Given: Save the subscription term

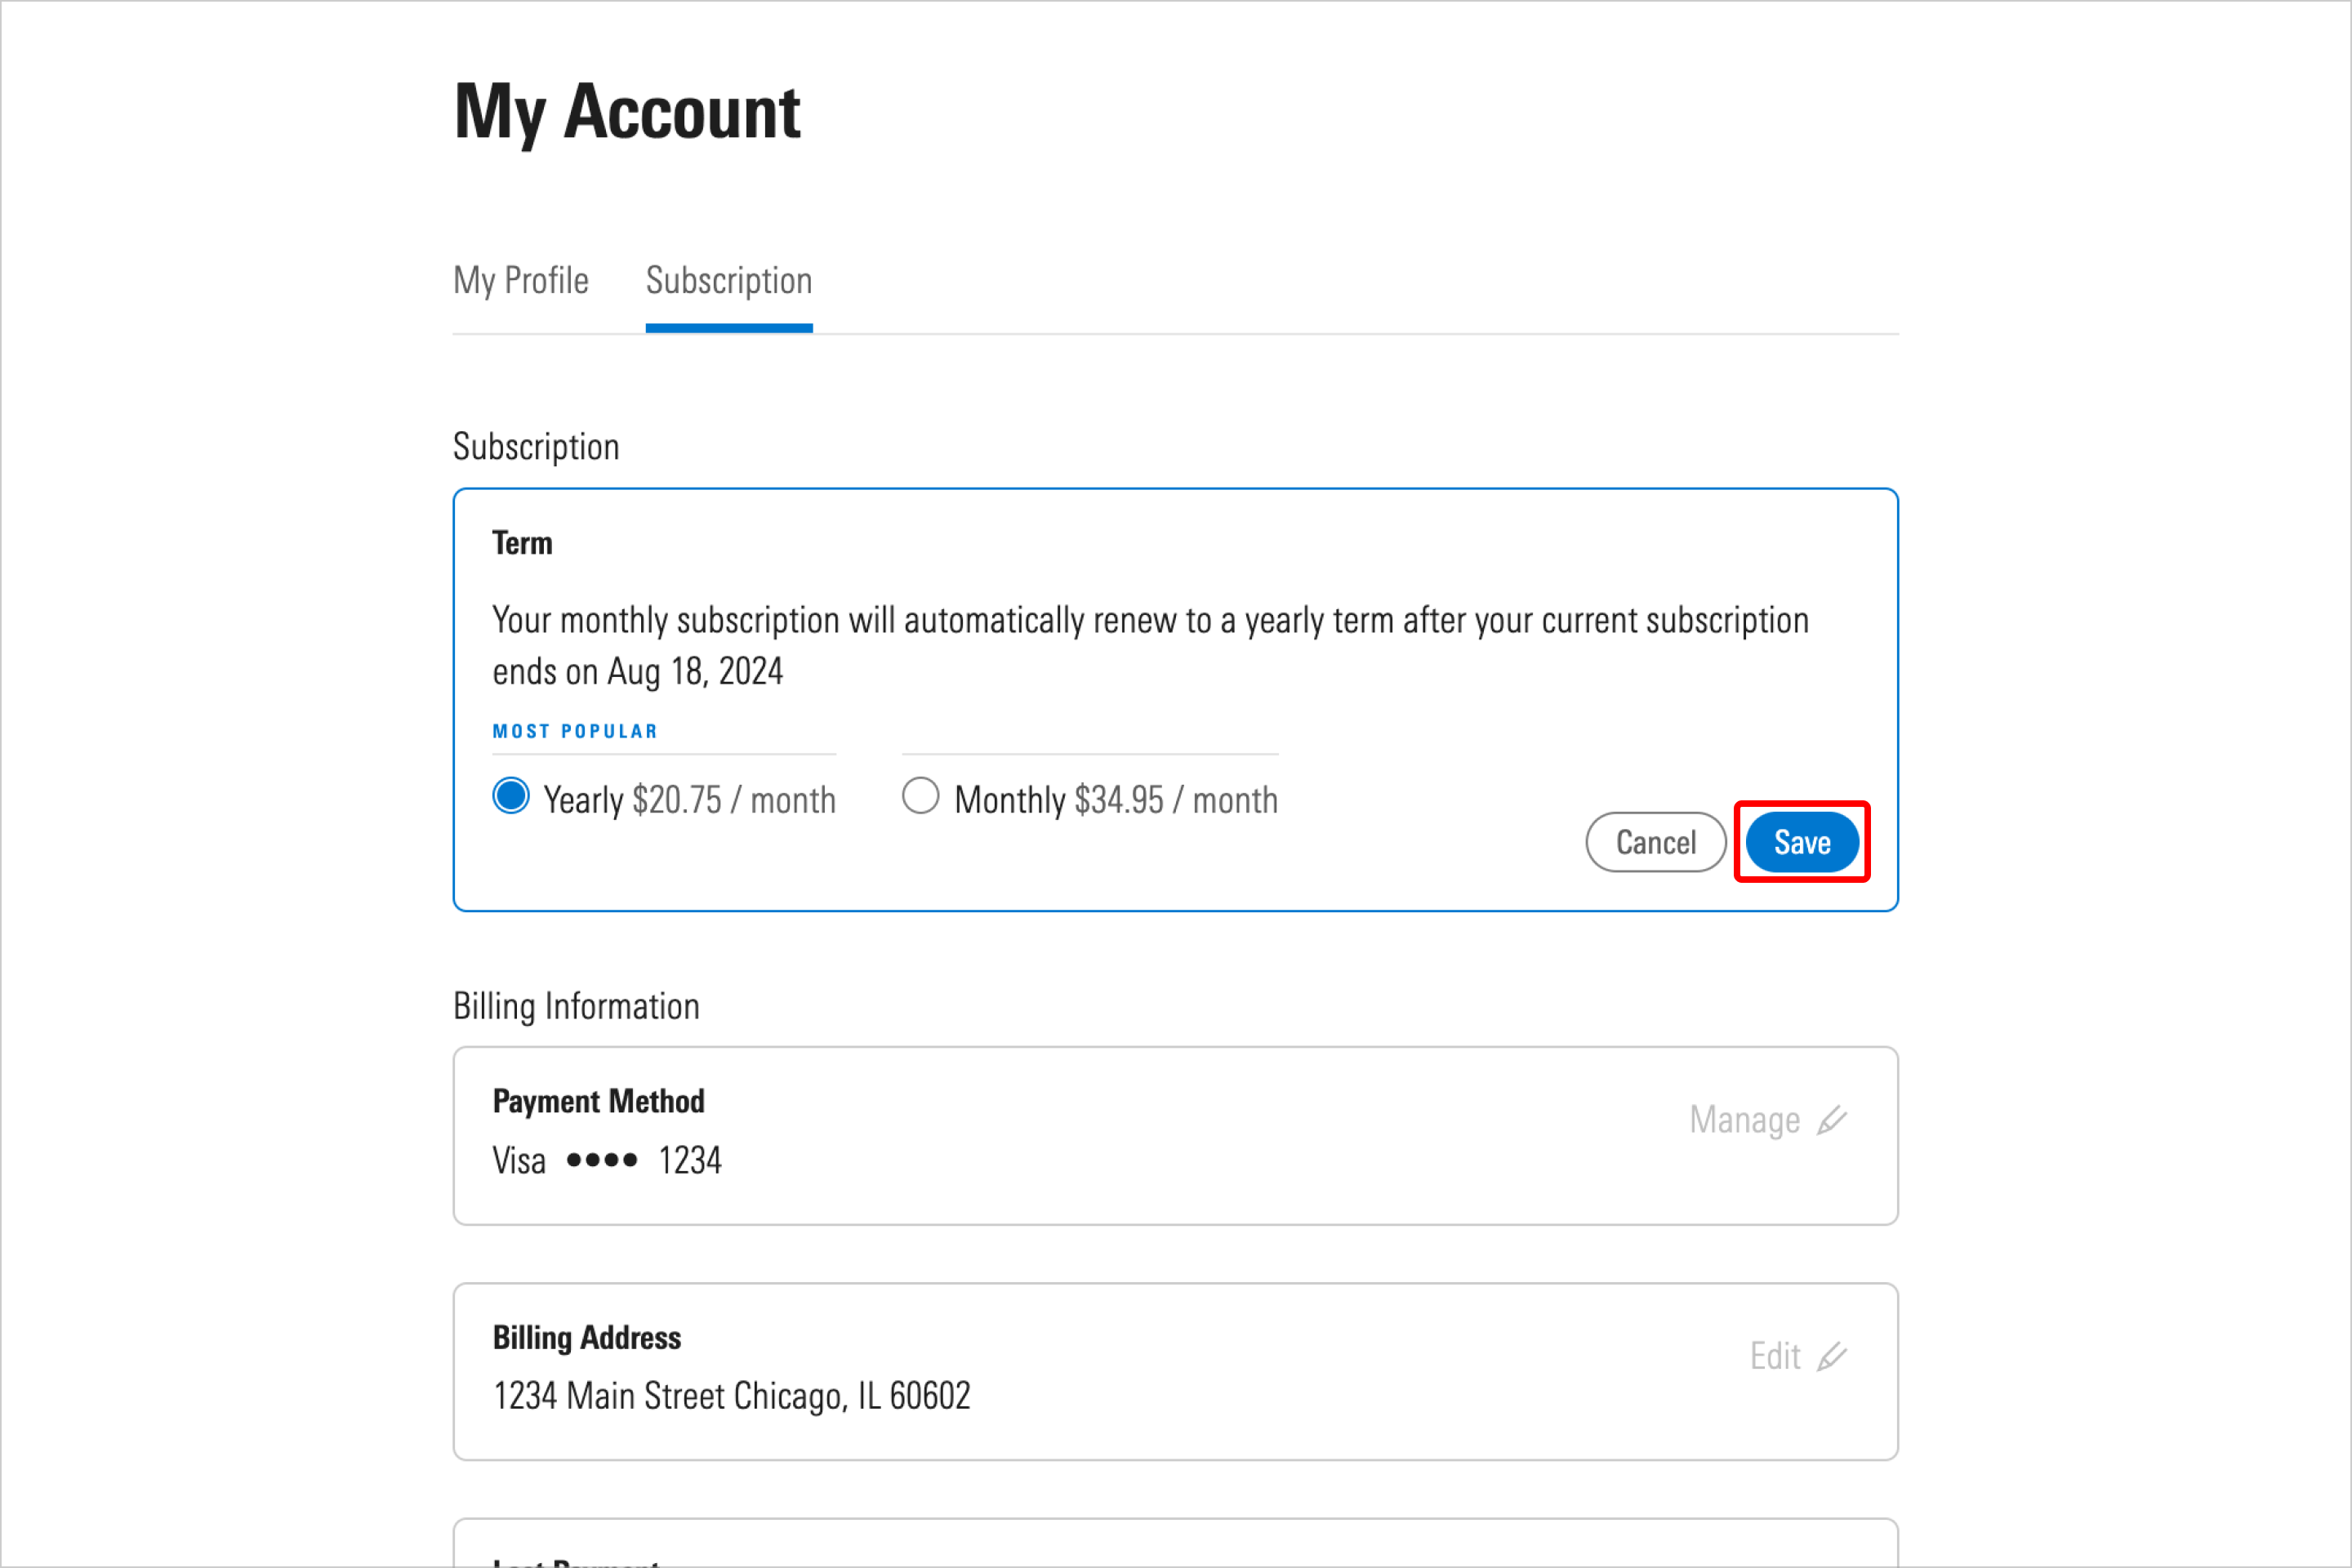Looking at the screenshot, I should coord(1802,842).
